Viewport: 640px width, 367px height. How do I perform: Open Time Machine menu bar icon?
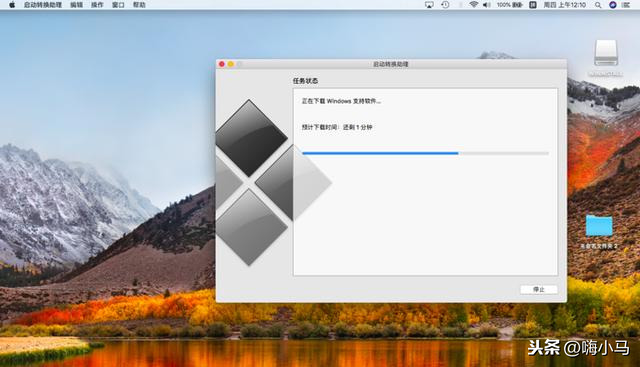click(x=445, y=5)
